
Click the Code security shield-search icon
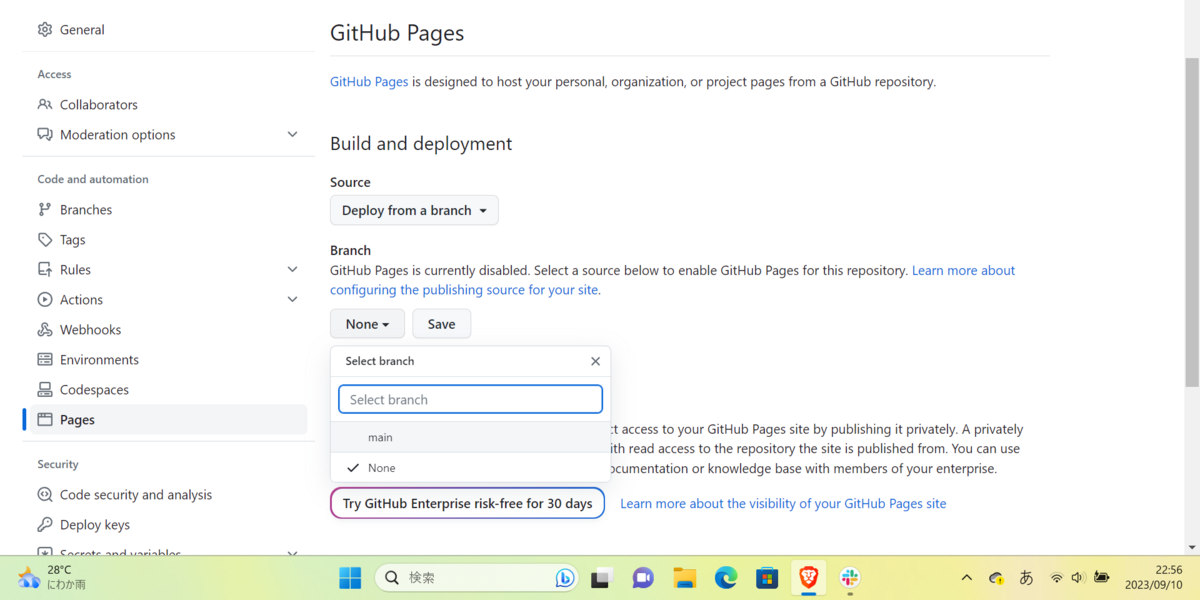point(45,494)
